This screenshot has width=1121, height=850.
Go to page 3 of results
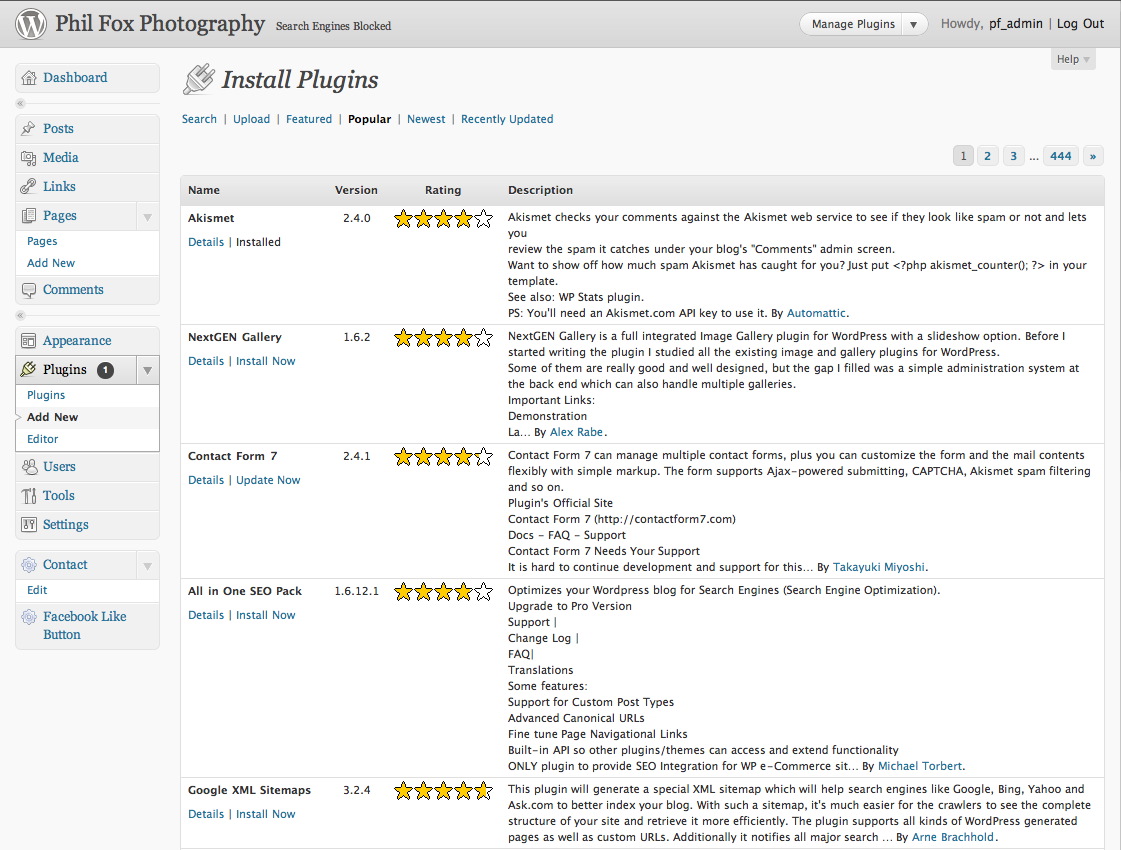click(x=1013, y=156)
